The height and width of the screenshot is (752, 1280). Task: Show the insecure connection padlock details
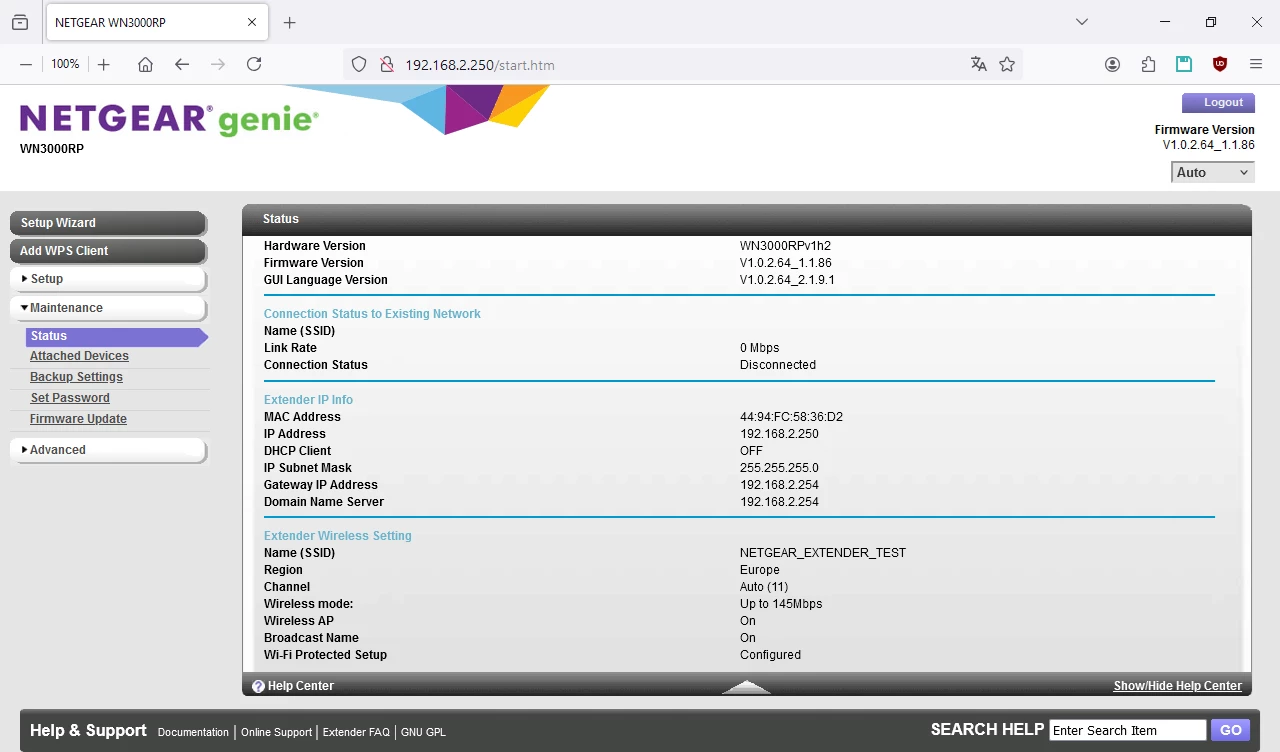pos(386,65)
